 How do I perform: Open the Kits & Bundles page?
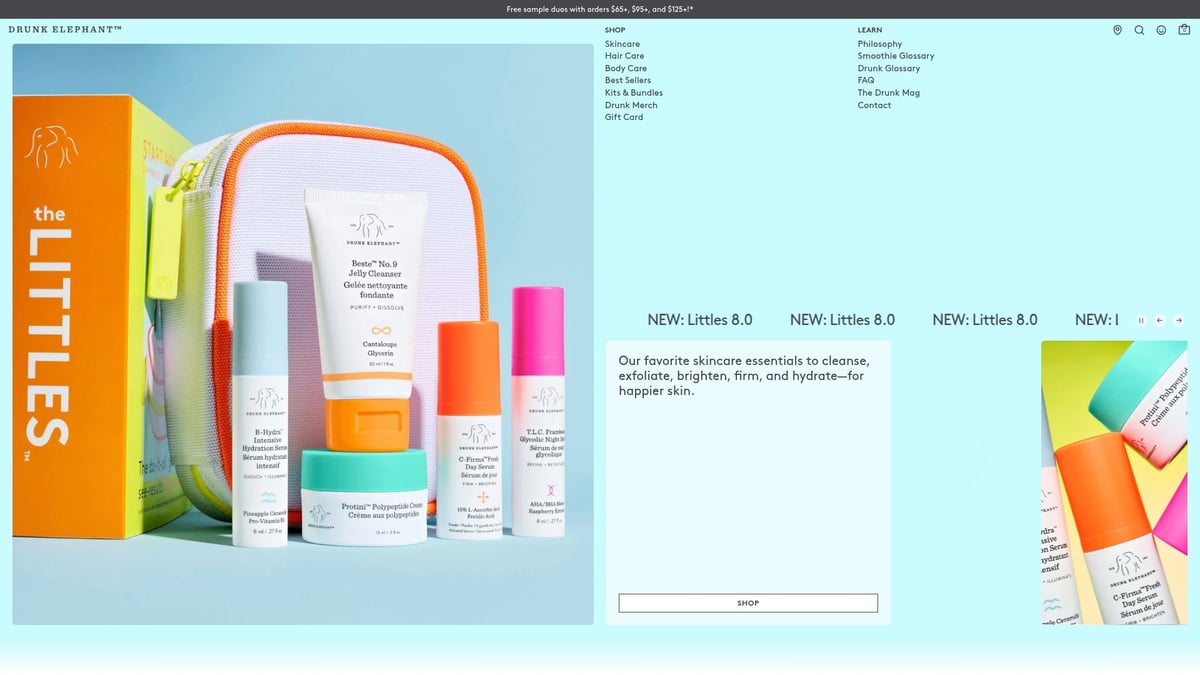634,92
